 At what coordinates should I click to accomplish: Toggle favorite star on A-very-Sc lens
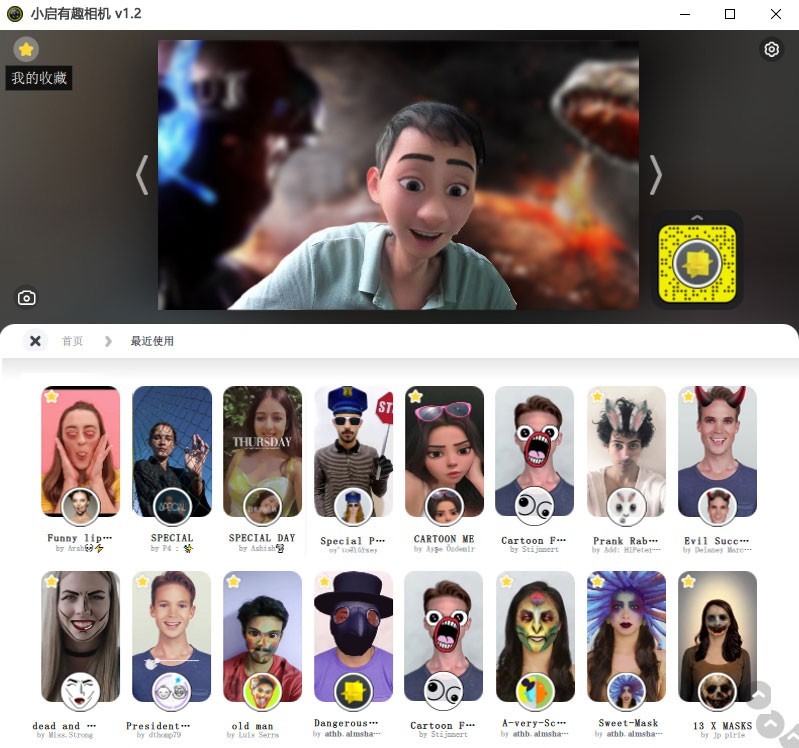click(x=506, y=581)
